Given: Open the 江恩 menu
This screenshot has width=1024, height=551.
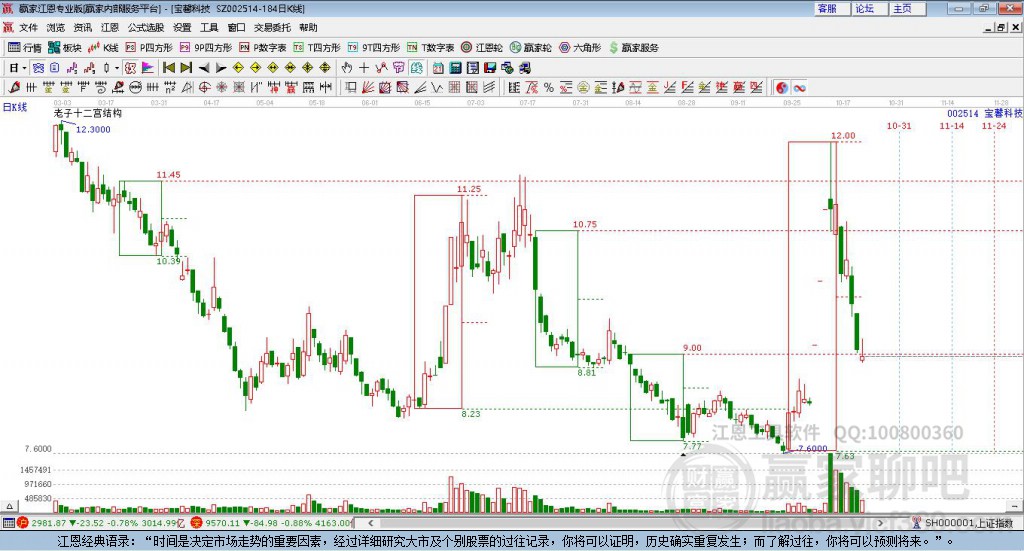Looking at the screenshot, I should click(110, 28).
